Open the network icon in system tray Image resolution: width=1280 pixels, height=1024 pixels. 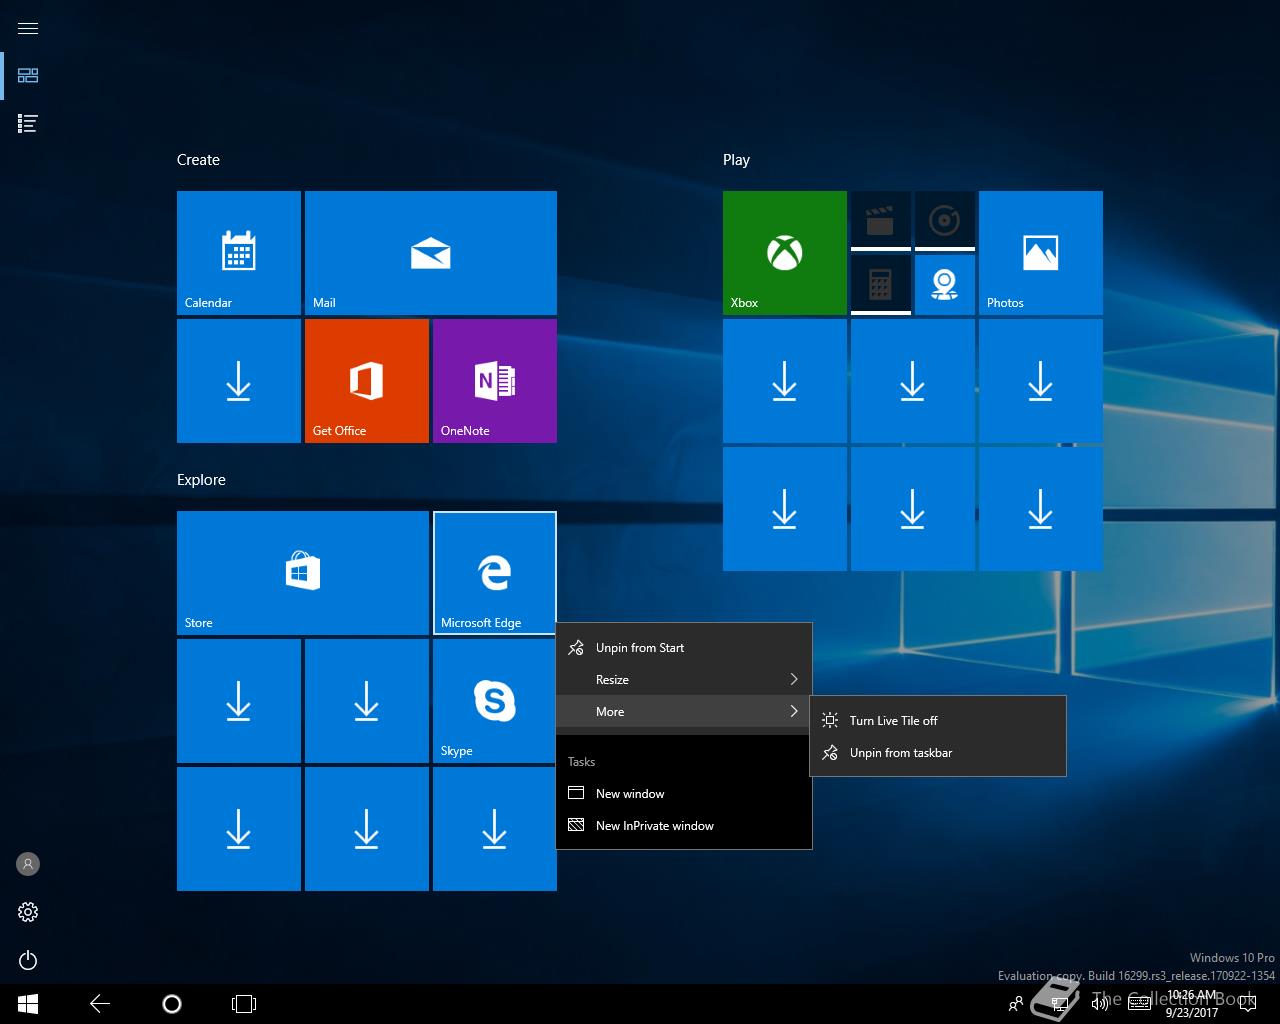pos(1062,1004)
